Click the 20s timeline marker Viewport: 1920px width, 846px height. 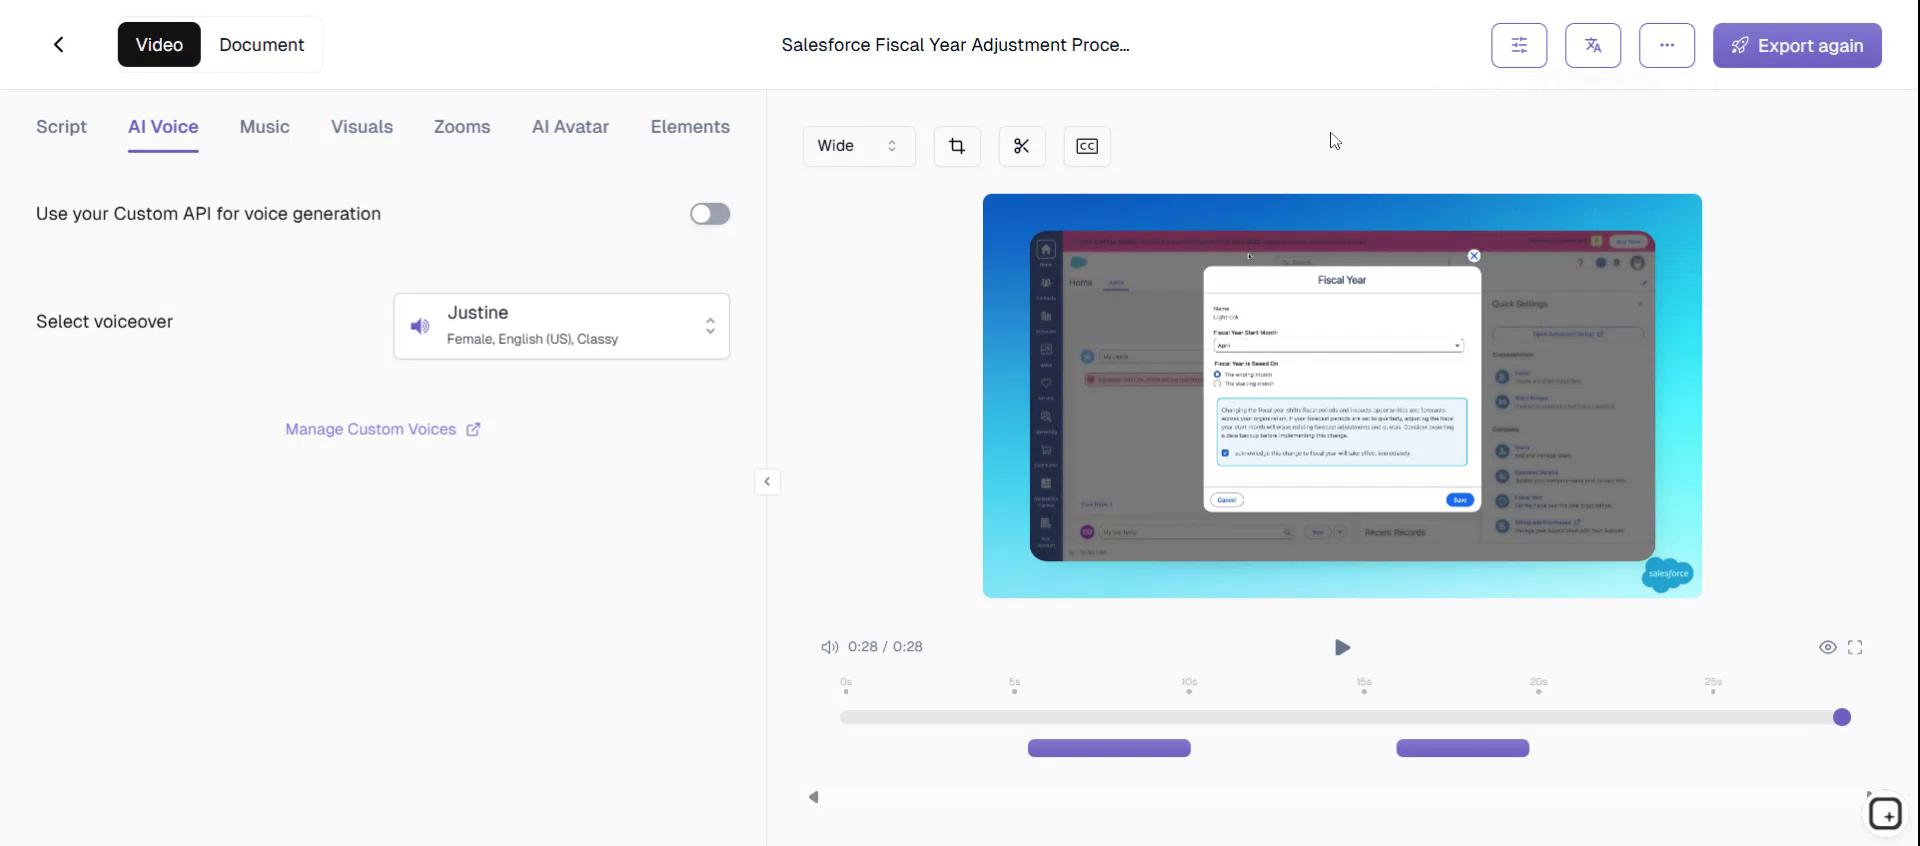tap(1538, 685)
